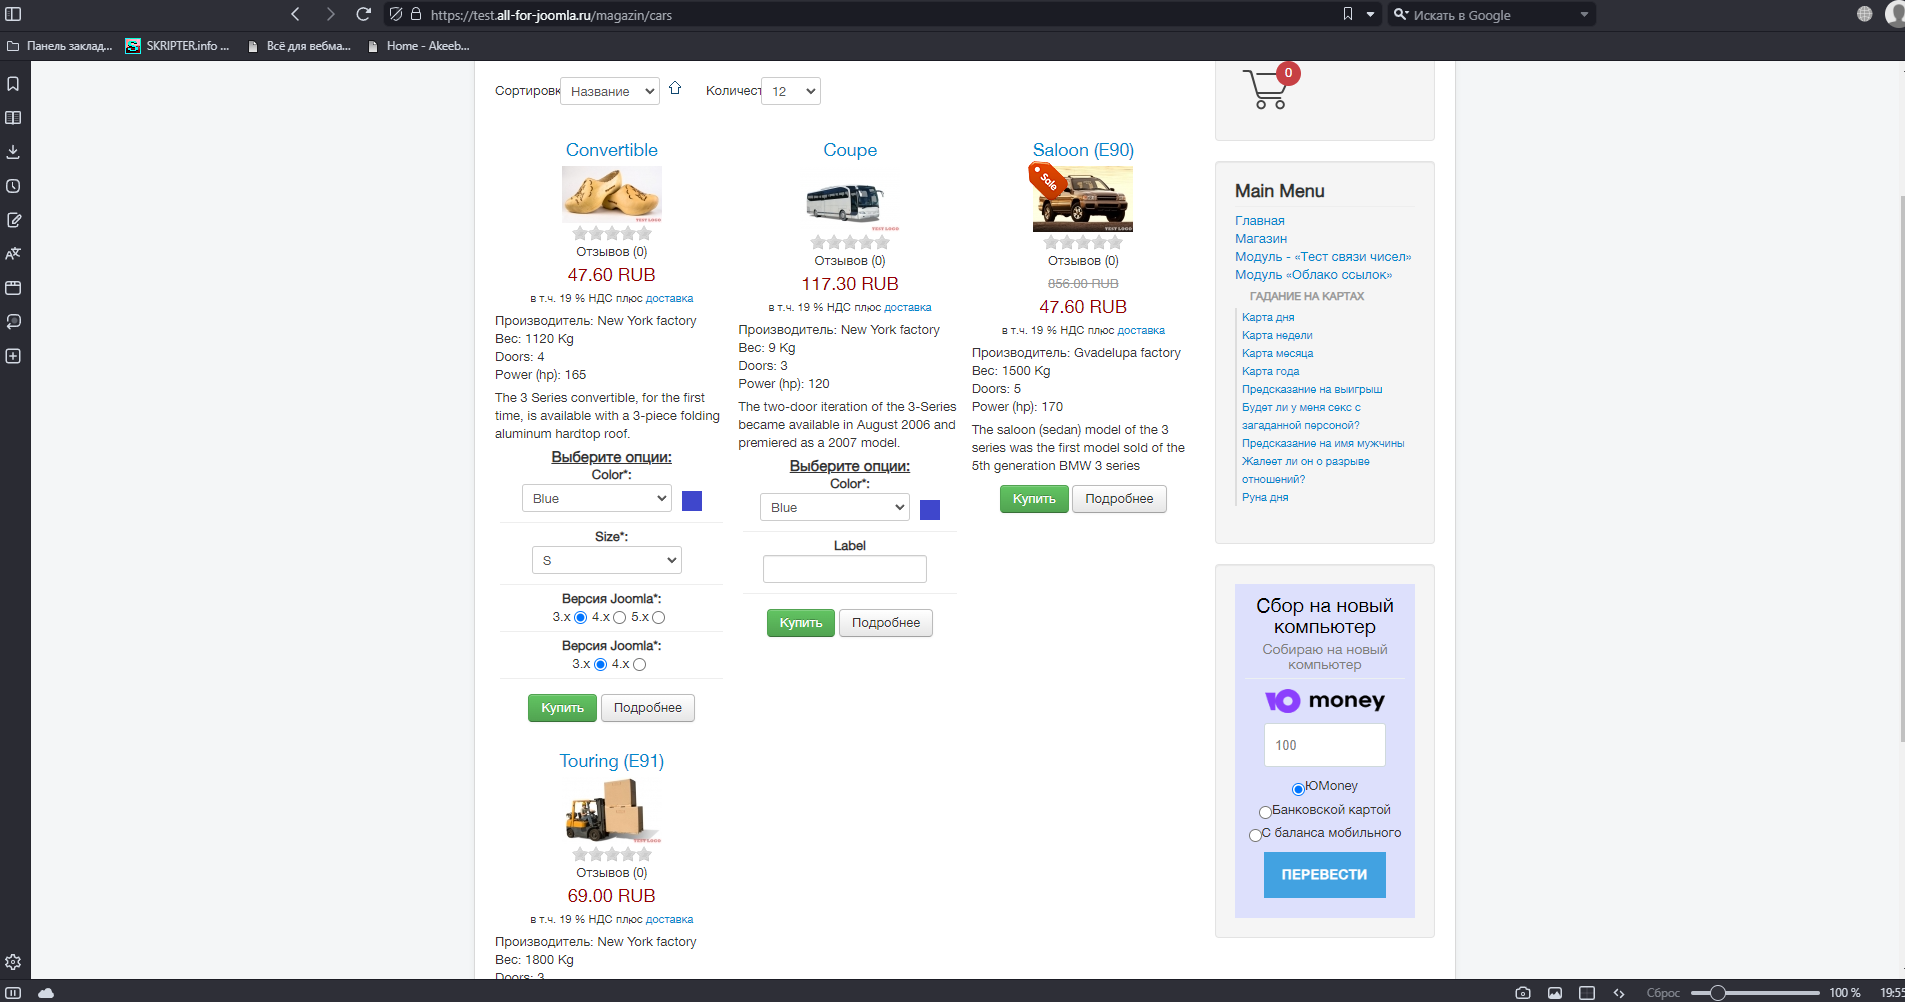Click Coupe blue color swatch
This screenshot has width=1905, height=1002.
[930, 510]
